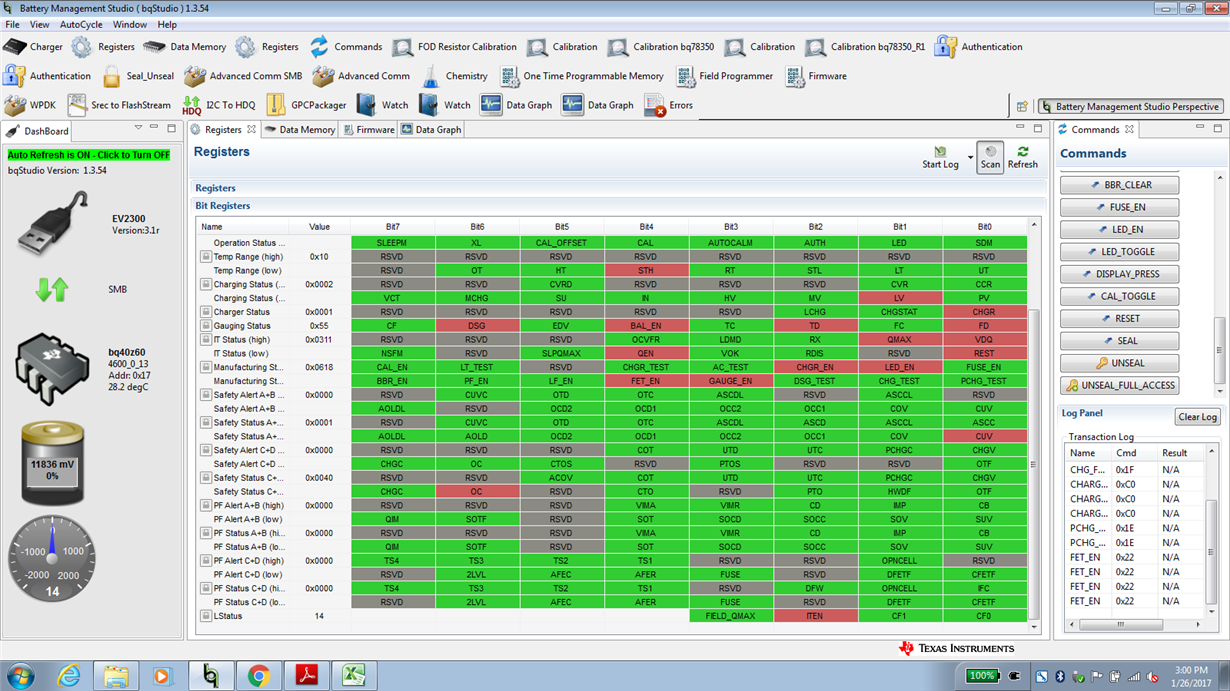The image size is (1230, 691).
Task: Click the FUSE_EN command button
Action: pos(1119,207)
